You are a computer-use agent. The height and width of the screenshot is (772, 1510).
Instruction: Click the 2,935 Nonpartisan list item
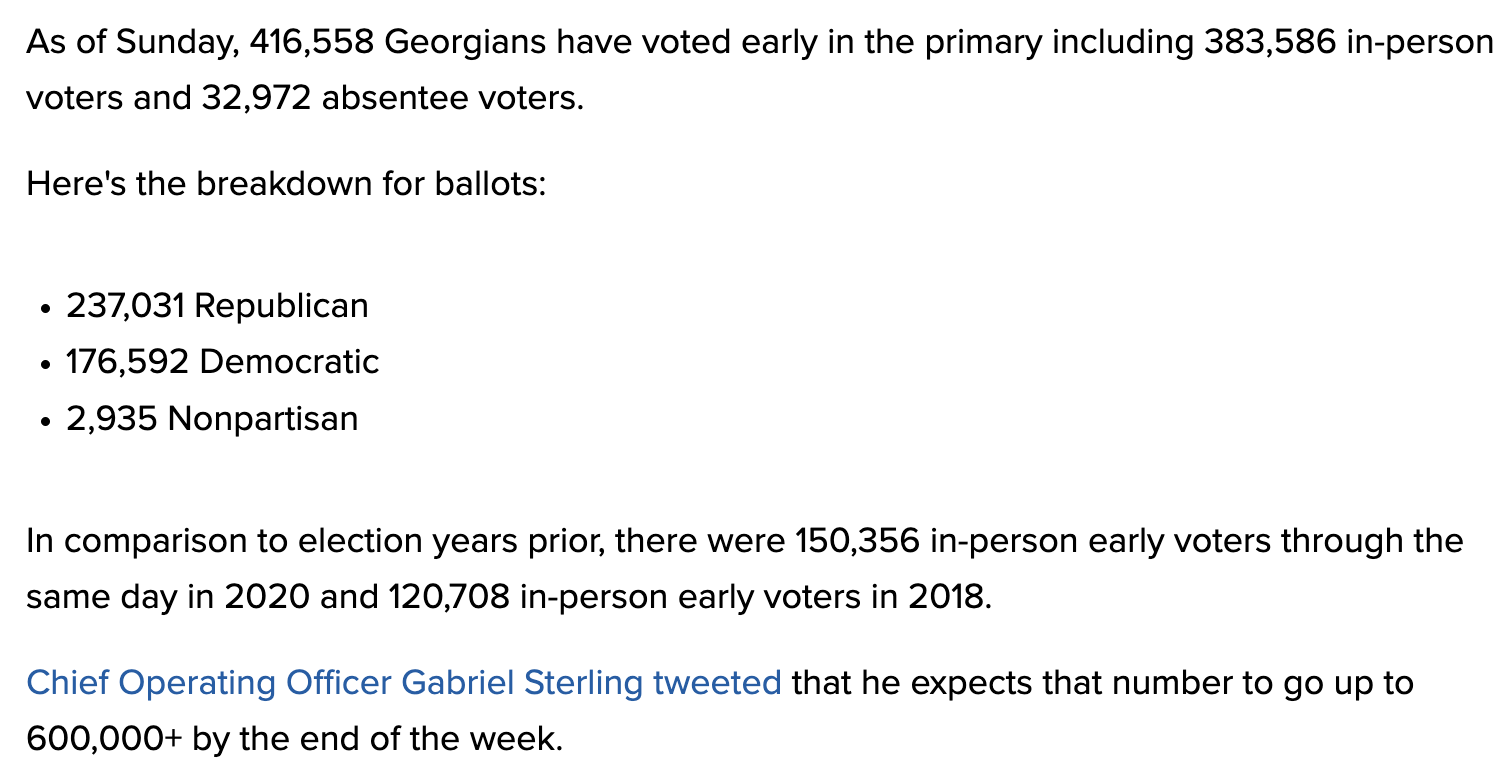(x=212, y=418)
